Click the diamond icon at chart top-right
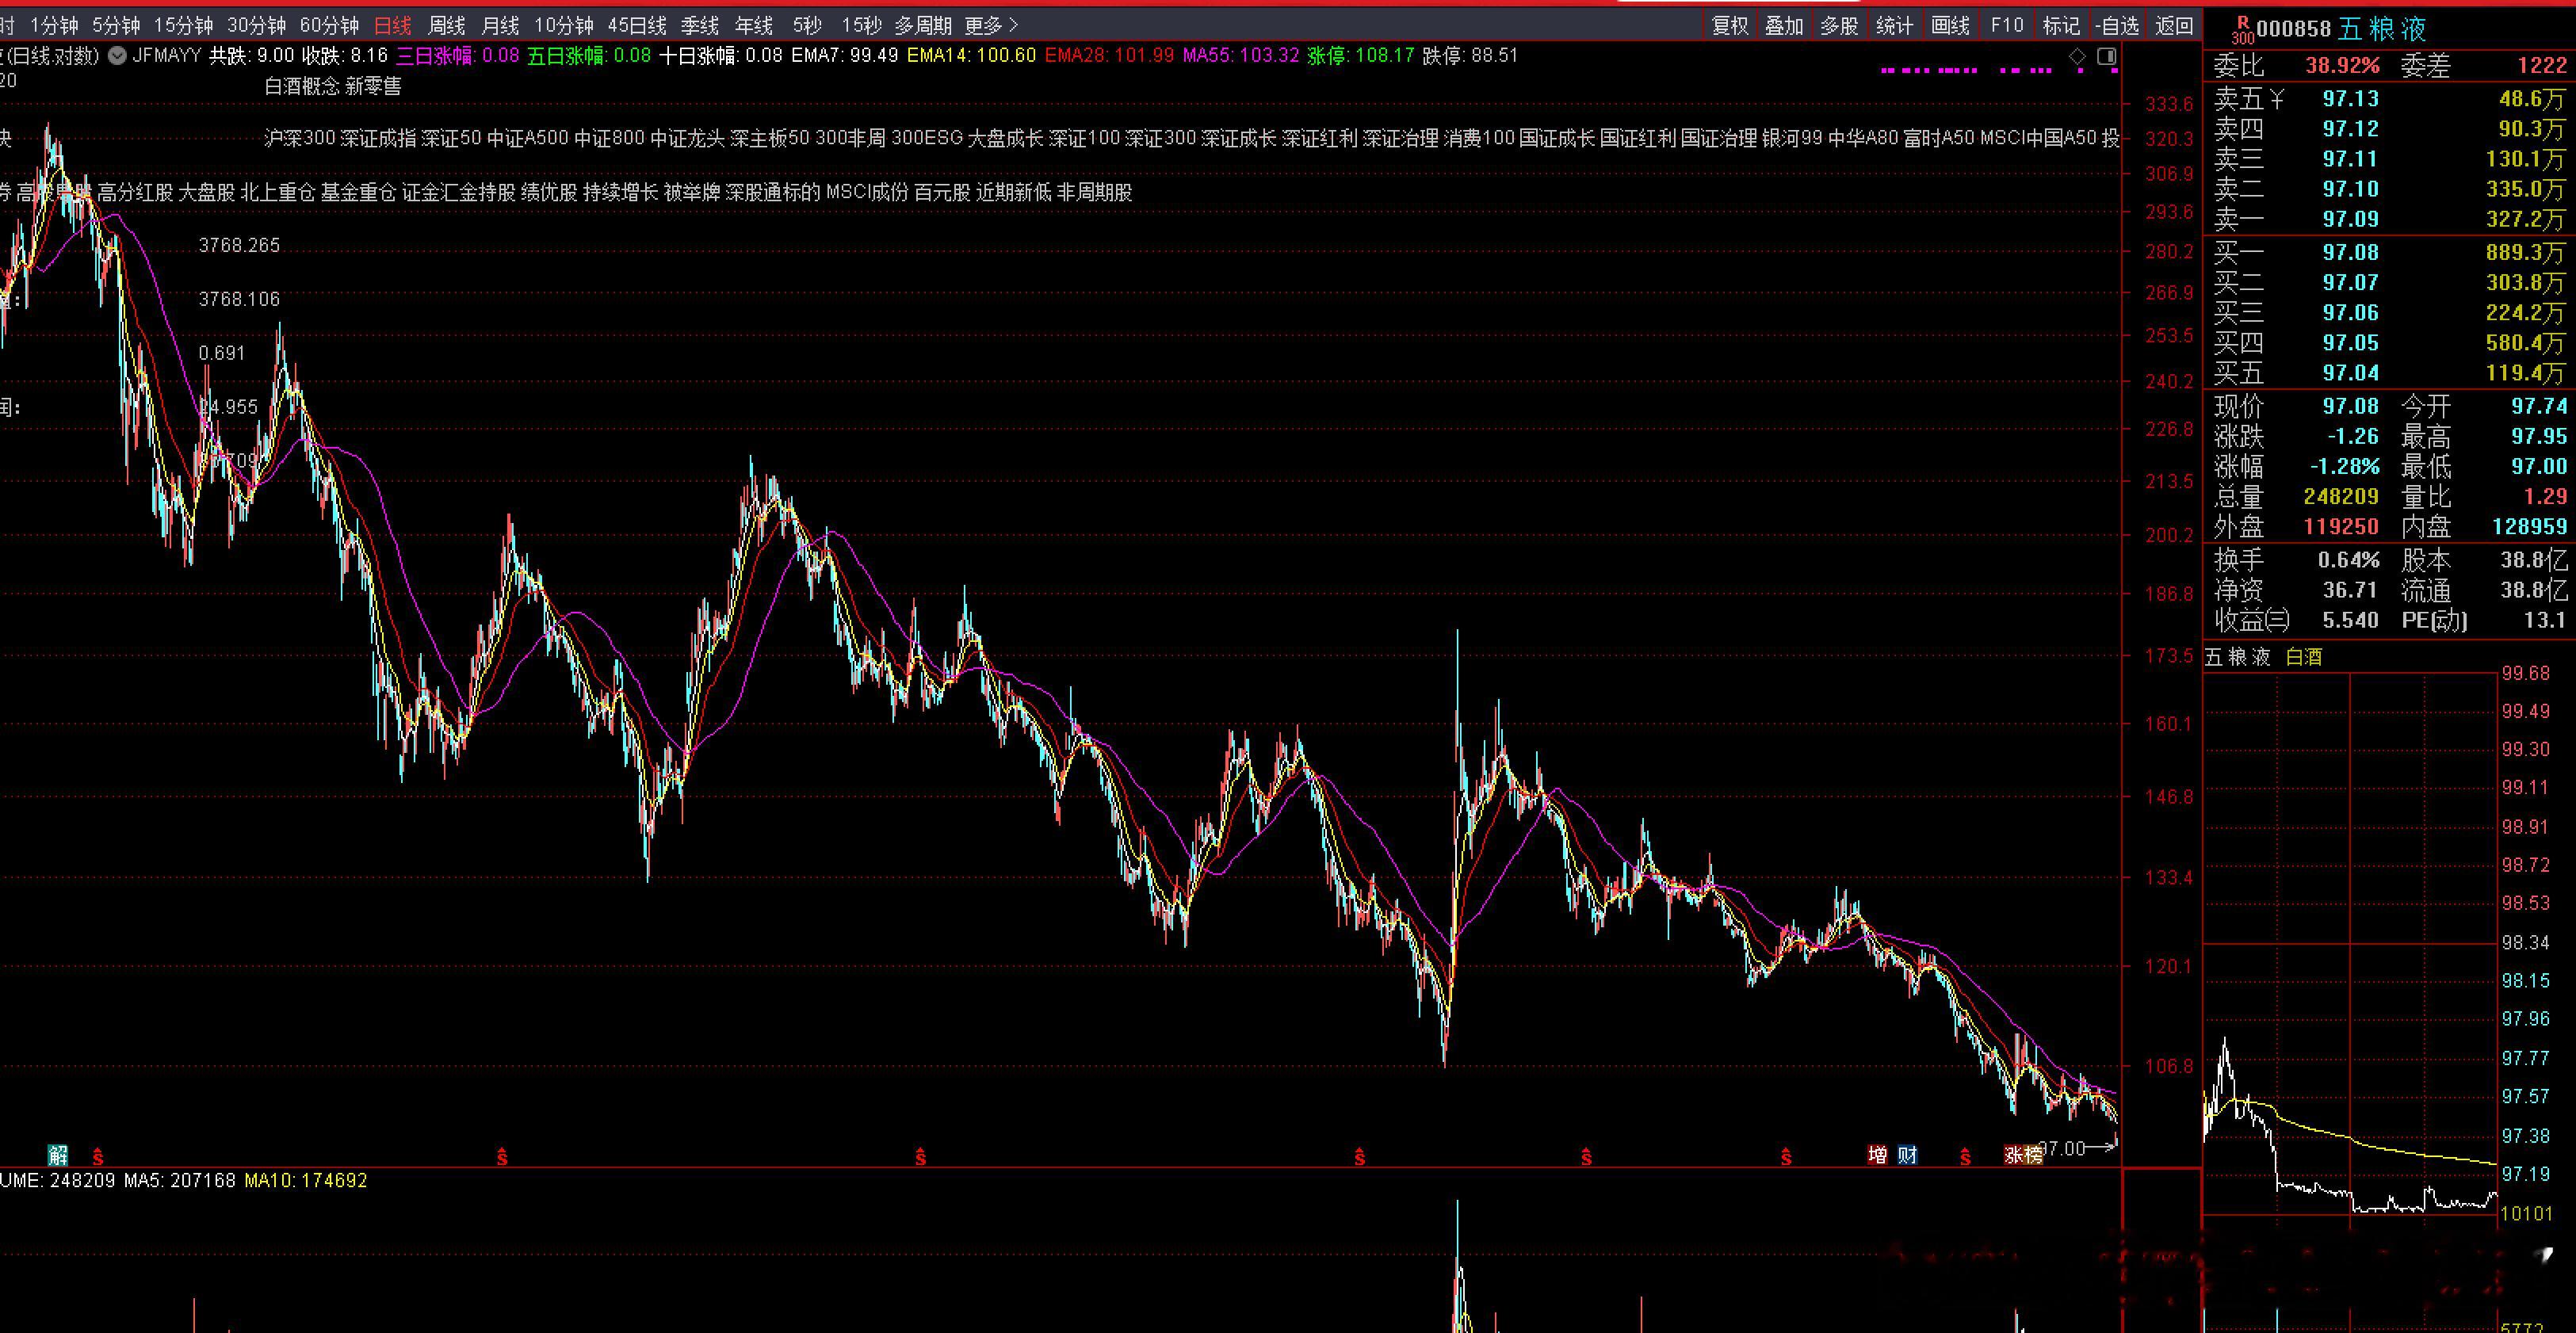Image resolution: width=2576 pixels, height=1333 pixels. point(2078,56)
